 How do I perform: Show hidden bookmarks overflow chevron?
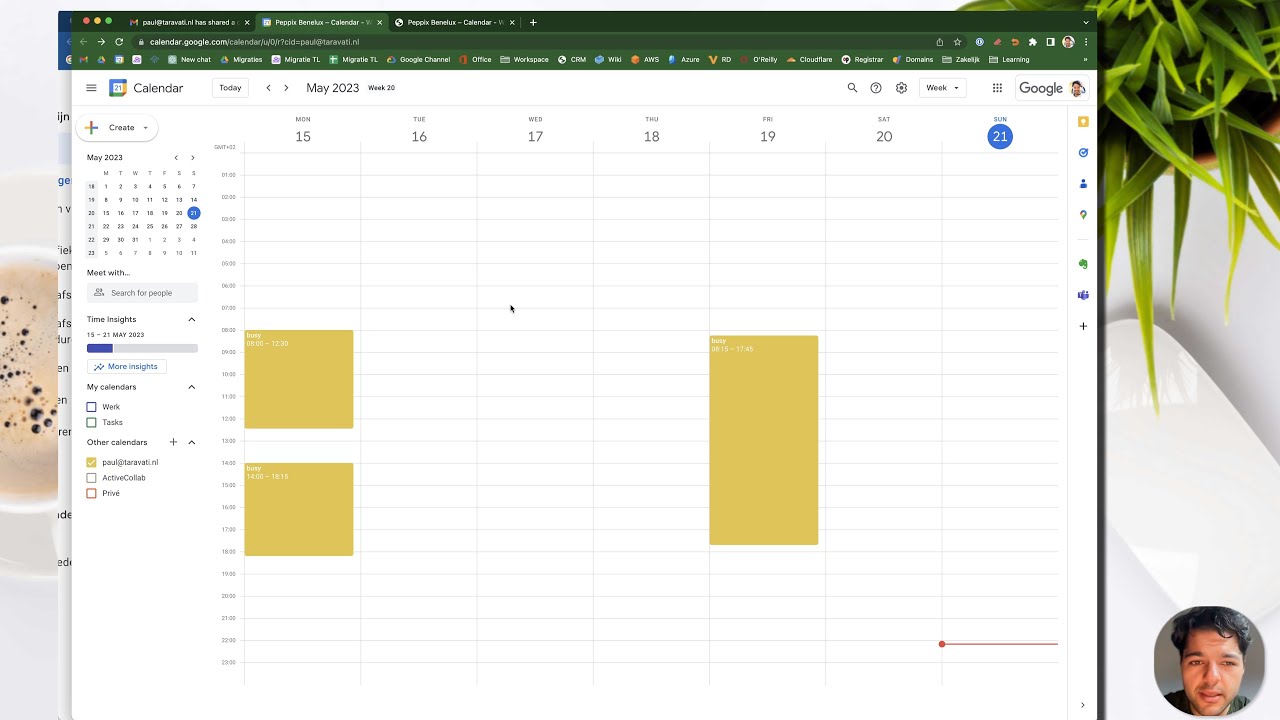(x=1086, y=60)
